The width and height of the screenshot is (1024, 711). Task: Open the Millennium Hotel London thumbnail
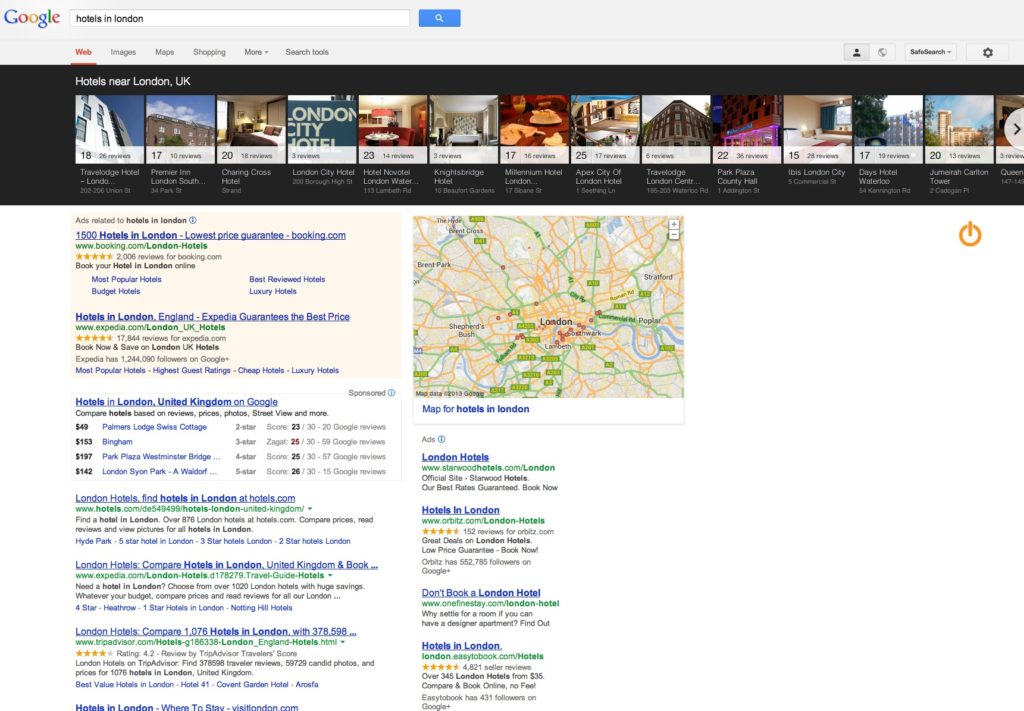534,129
